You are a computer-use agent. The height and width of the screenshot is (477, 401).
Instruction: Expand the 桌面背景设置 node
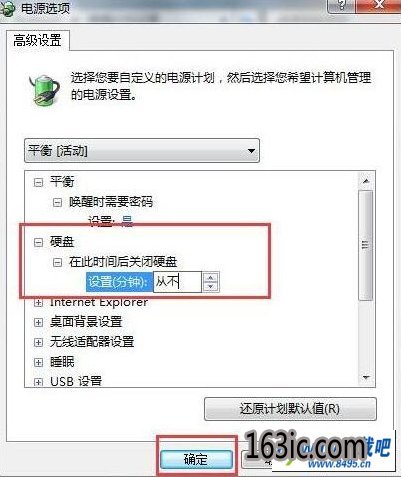point(38,322)
